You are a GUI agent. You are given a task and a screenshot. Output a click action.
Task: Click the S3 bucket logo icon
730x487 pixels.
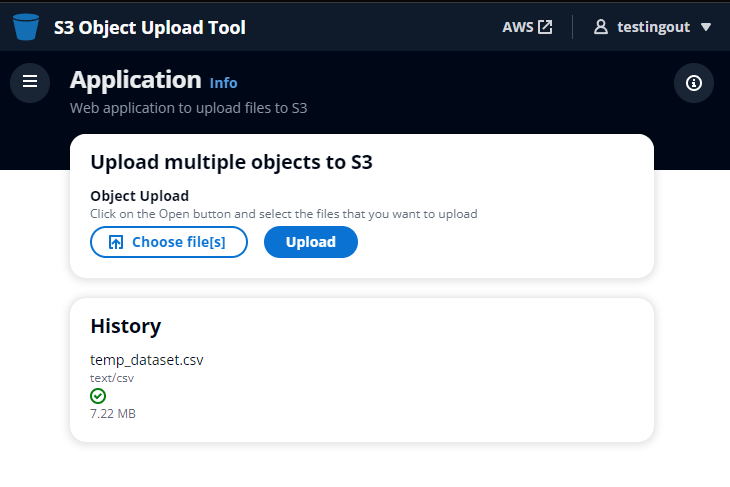[x=27, y=27]
